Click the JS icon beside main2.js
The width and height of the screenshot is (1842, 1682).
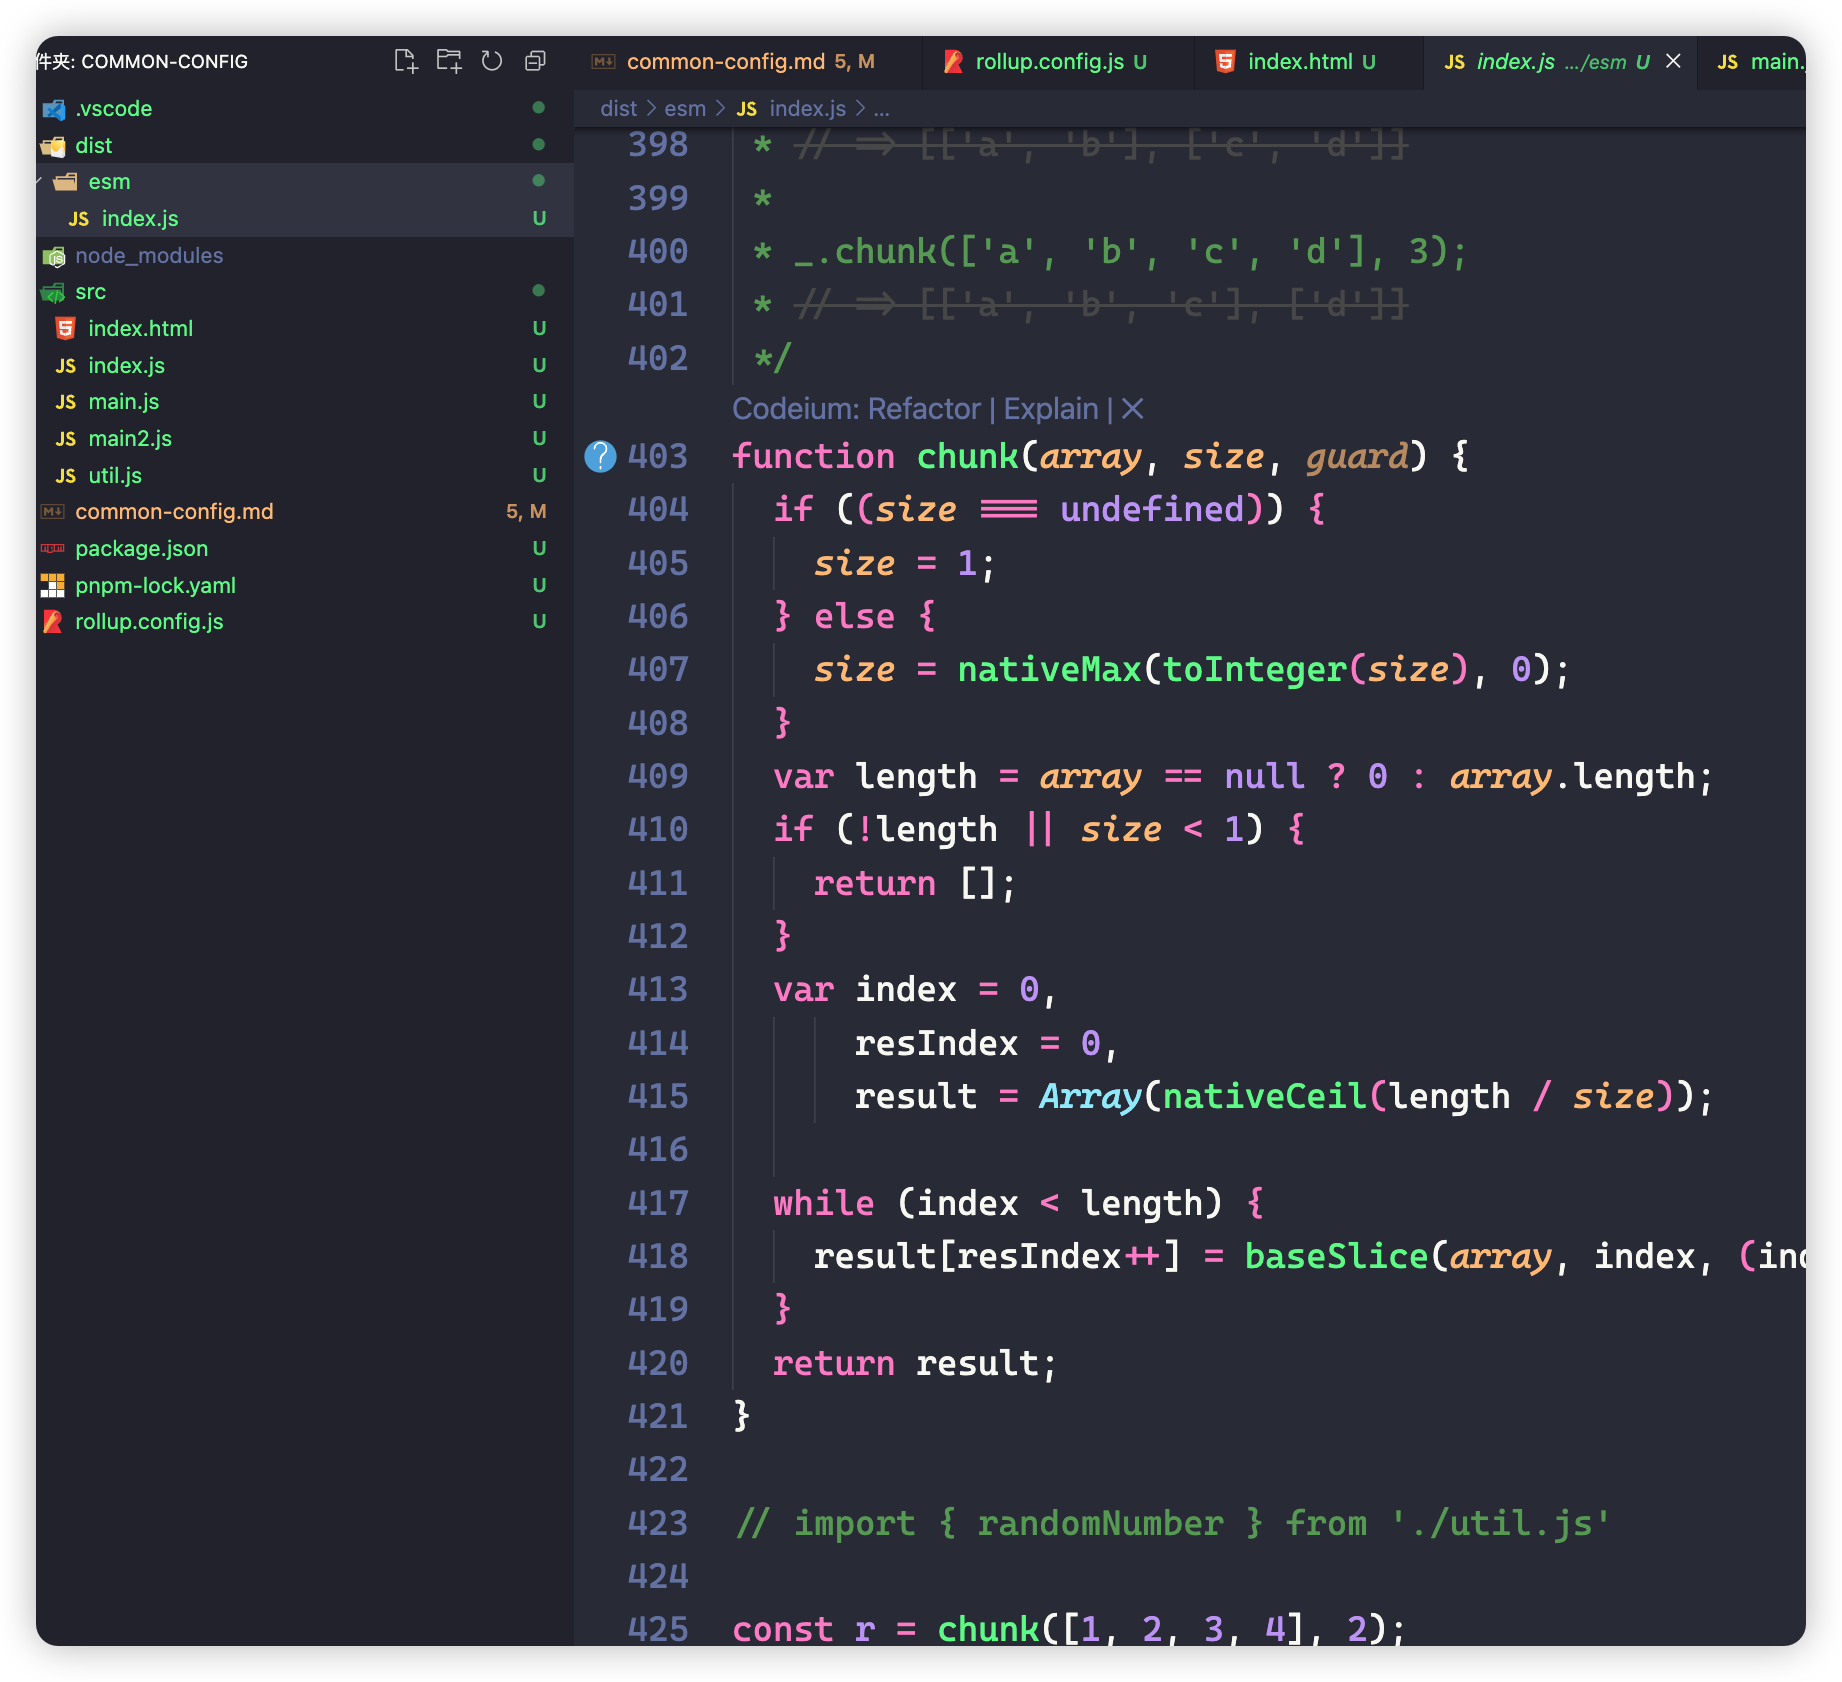[66, 439]
